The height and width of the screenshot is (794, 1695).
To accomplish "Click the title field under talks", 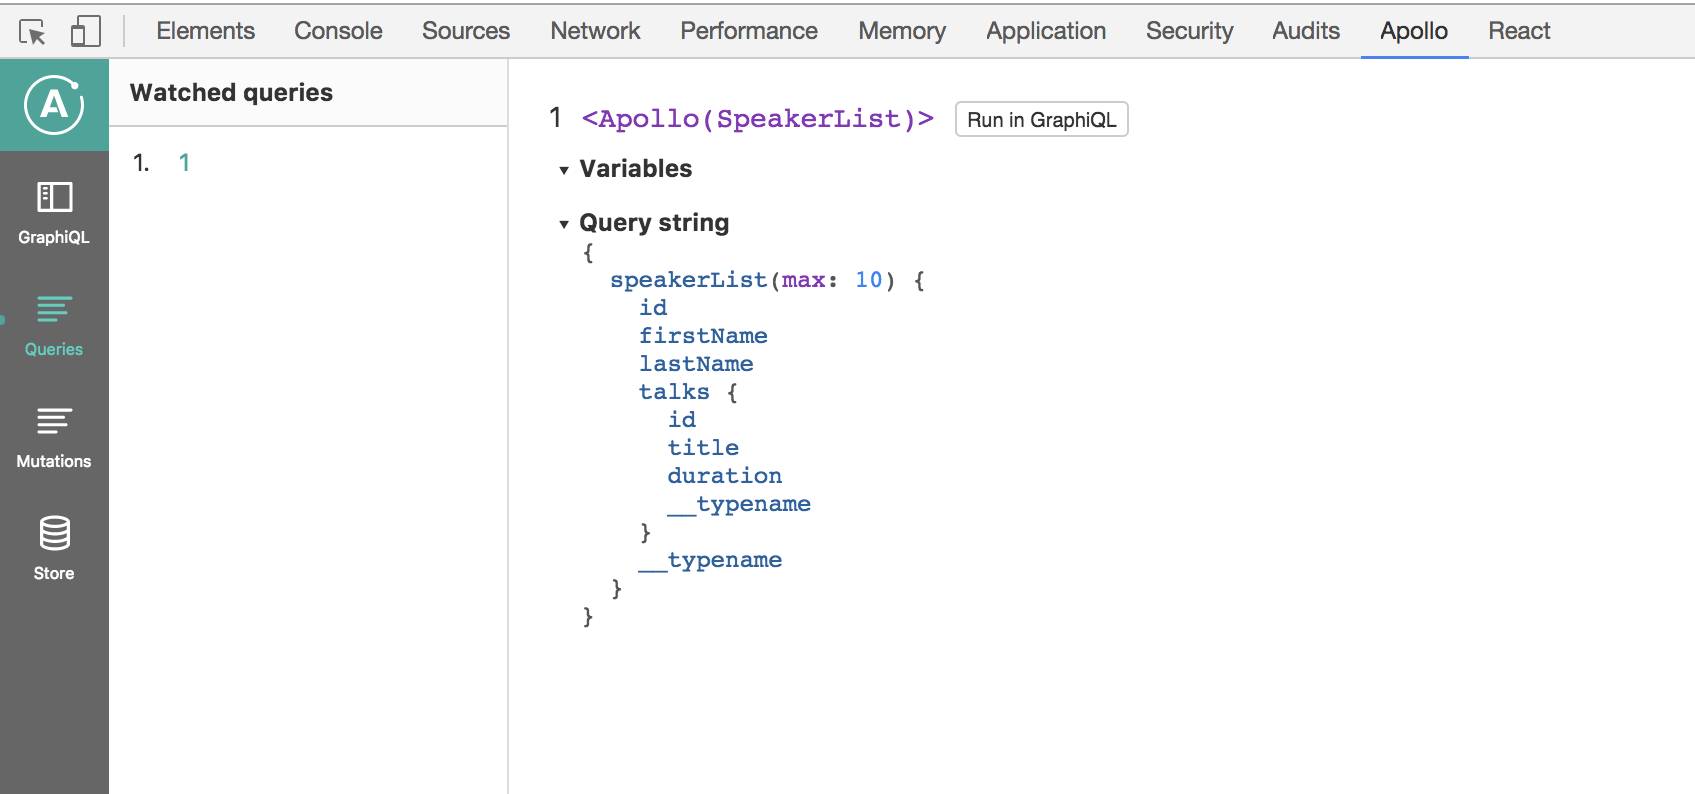I will (x=703, y=448).
